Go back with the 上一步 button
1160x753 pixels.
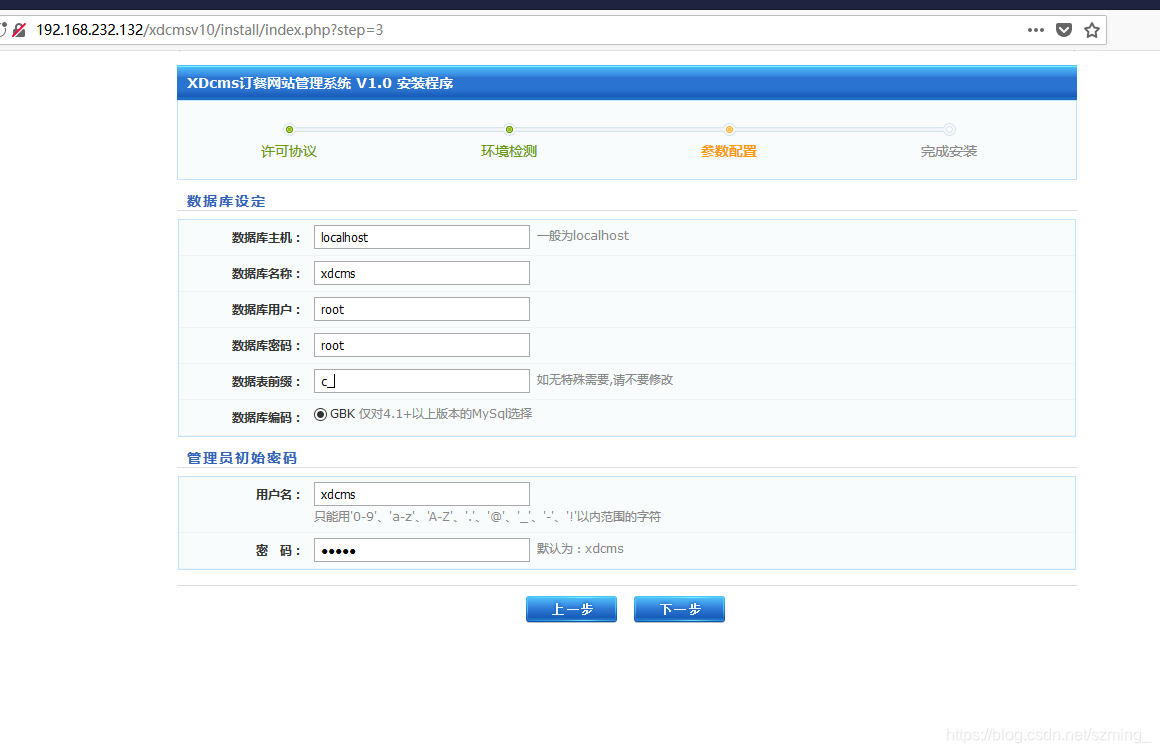(x=571, y=610)
